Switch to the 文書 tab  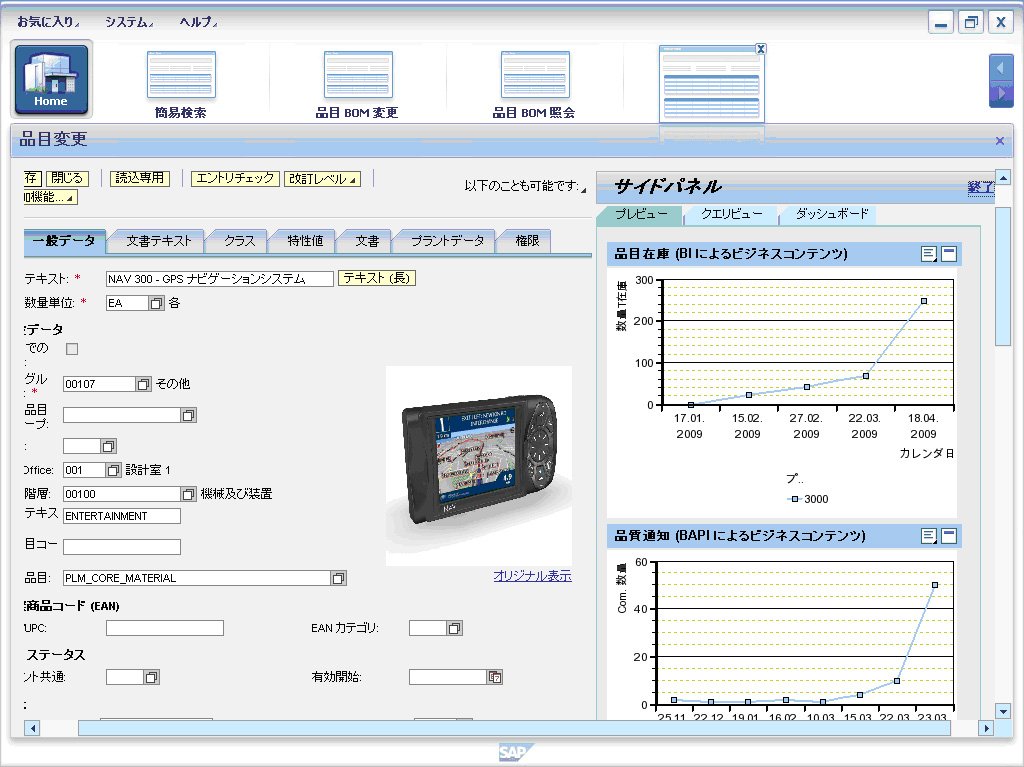[366, 241]
